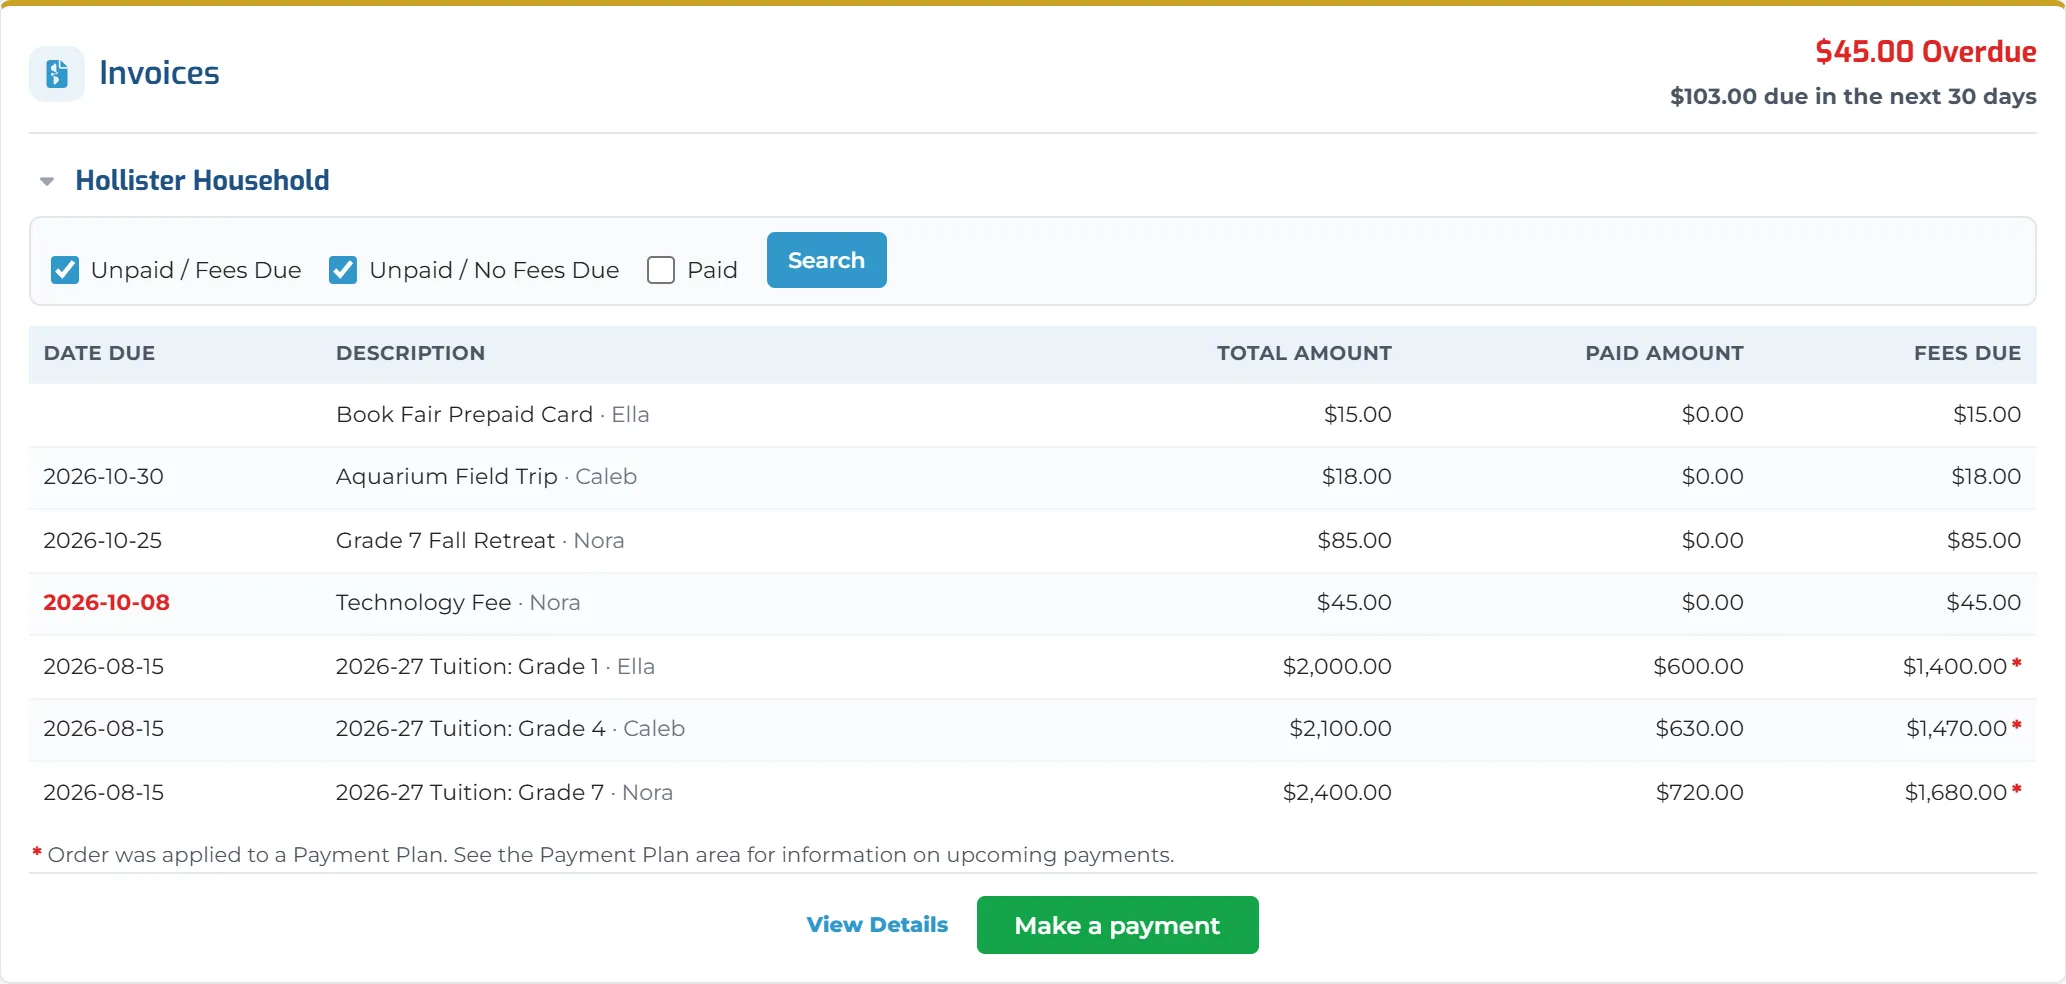The height and width of the screenshot is (984, 2066).
Task: Click the $2,400.00 total amount
Action: pos(1337,793)
